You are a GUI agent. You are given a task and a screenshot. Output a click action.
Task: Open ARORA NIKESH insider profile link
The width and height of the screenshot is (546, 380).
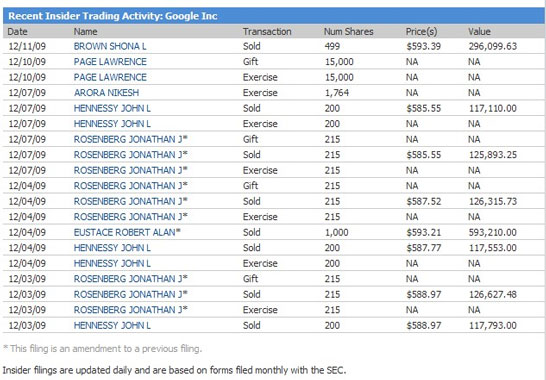pos(106,93)
